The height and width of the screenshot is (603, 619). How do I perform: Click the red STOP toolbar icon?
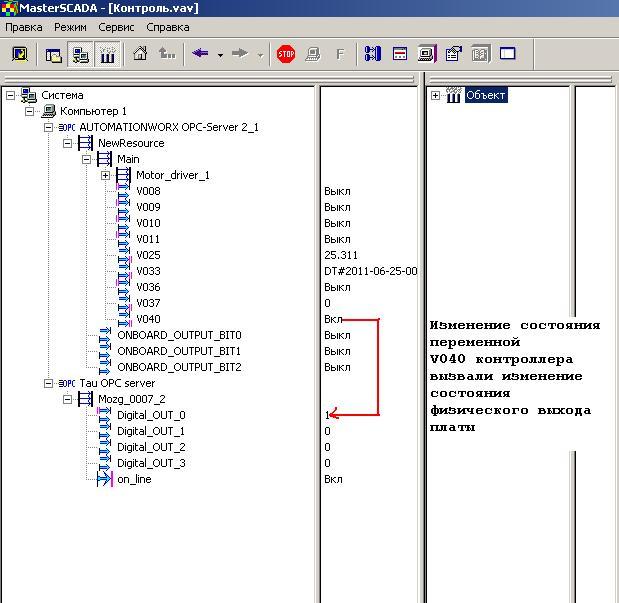tap(286, 54)
